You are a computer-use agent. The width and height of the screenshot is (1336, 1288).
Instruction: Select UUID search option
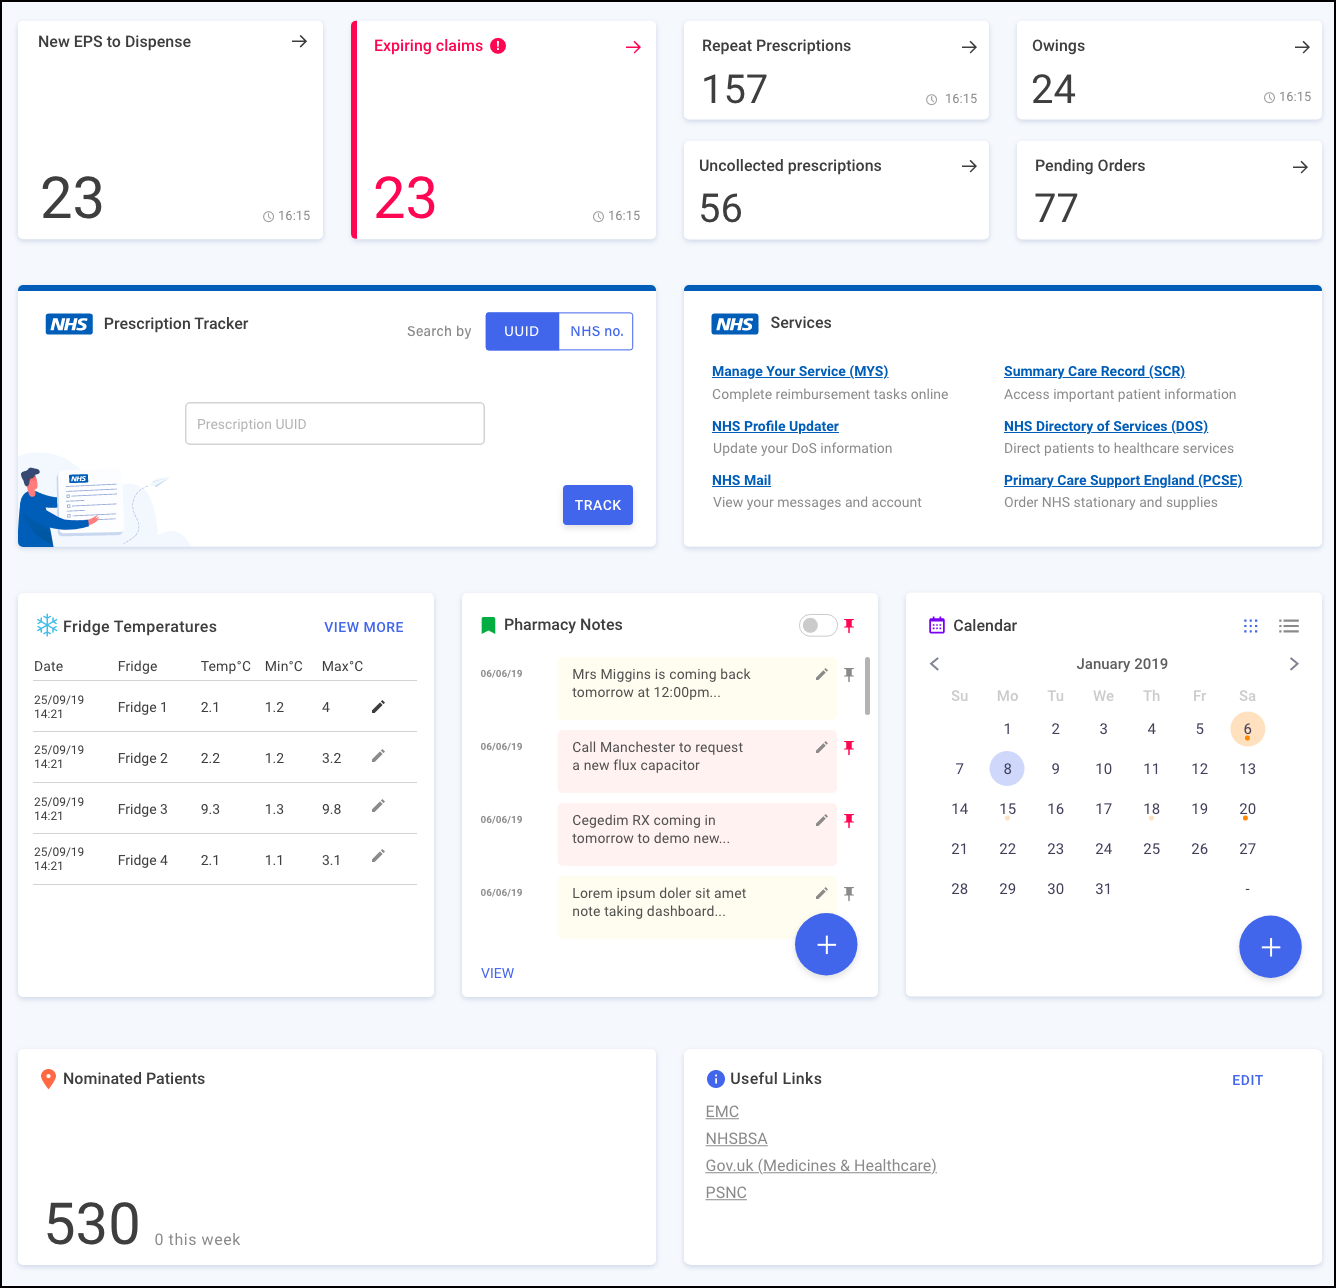[521, 332]
